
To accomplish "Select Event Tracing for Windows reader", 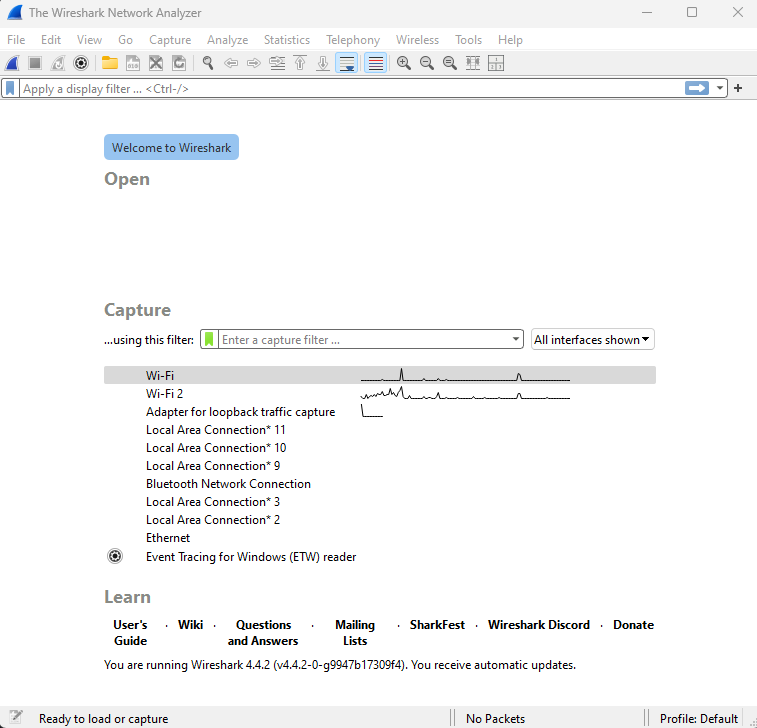I will coord(251,557).
